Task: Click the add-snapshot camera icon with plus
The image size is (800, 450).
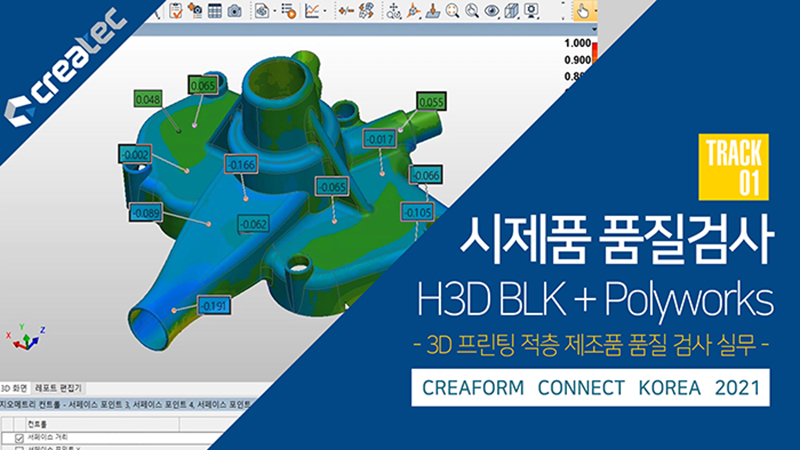Action: tap(195, 10)
